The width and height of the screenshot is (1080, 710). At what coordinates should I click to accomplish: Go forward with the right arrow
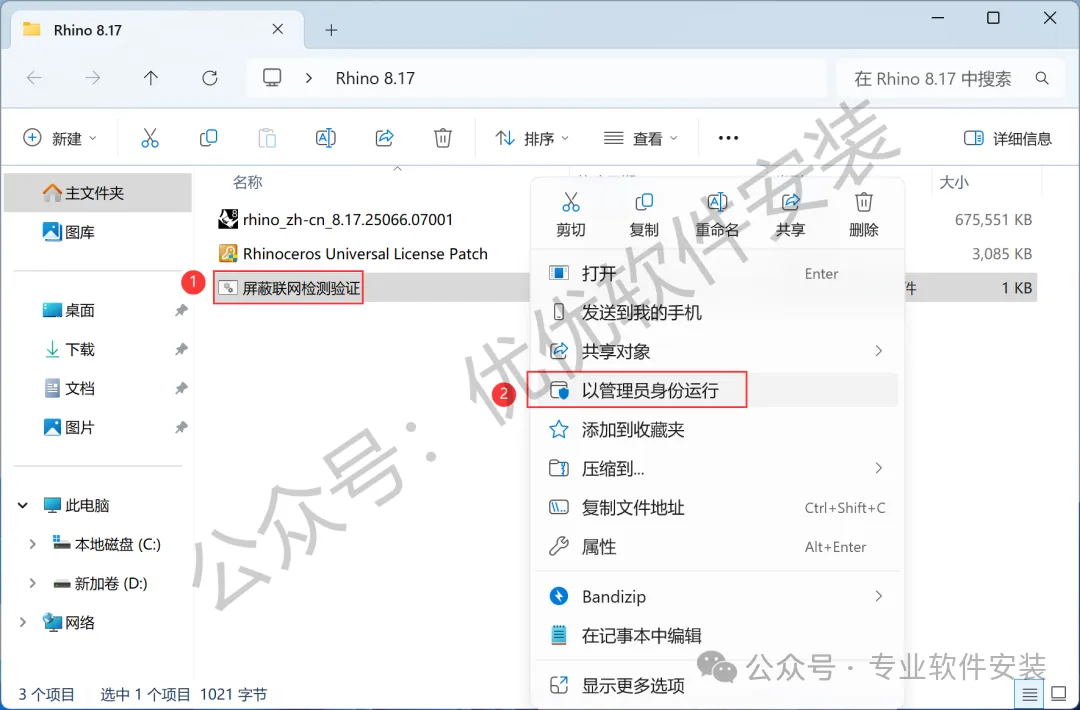(x=92, y=79)
